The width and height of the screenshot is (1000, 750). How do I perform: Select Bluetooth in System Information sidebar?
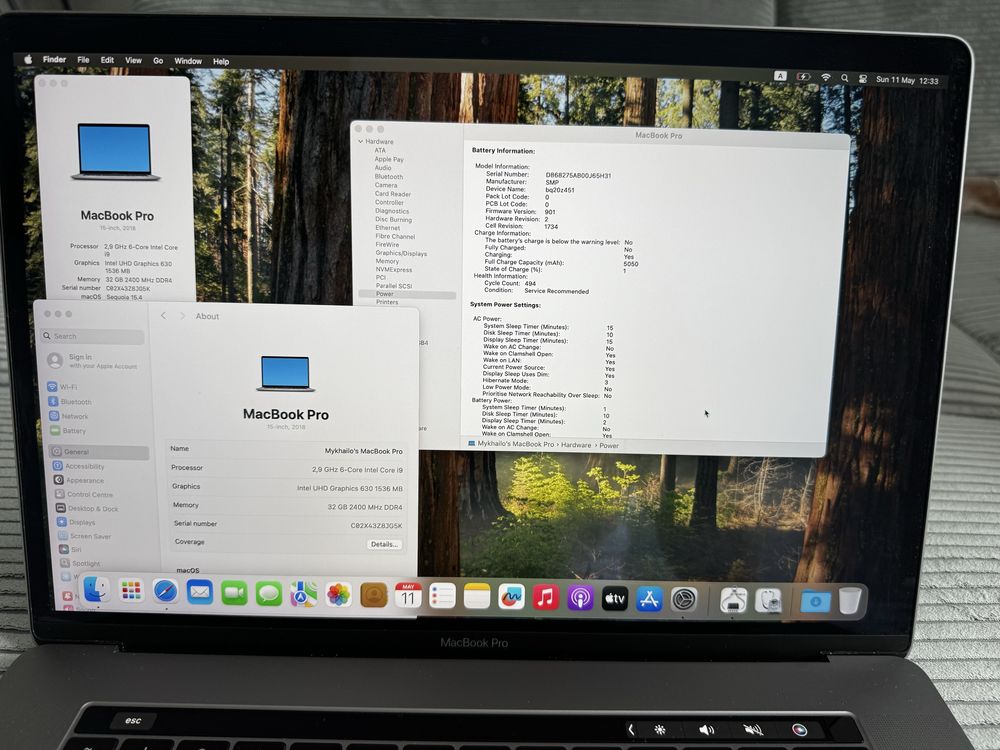tap(388, 177)
